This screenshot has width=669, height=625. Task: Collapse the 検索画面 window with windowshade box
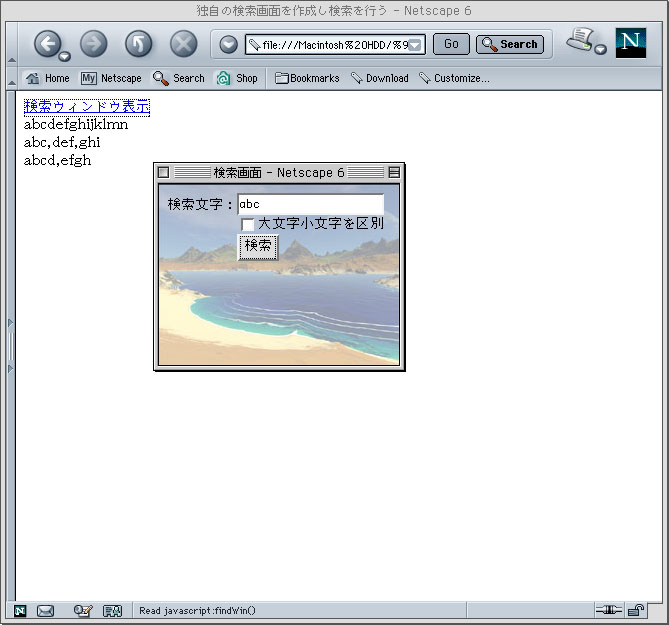click(x=394, y=172)
